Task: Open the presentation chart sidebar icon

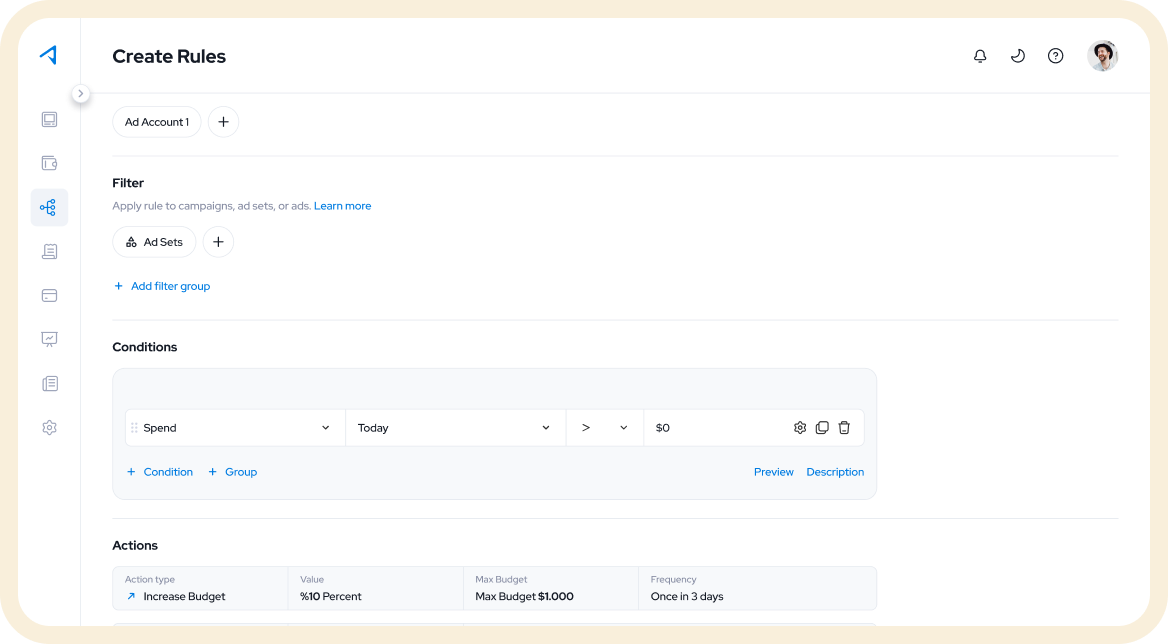Action: [49, 339]
